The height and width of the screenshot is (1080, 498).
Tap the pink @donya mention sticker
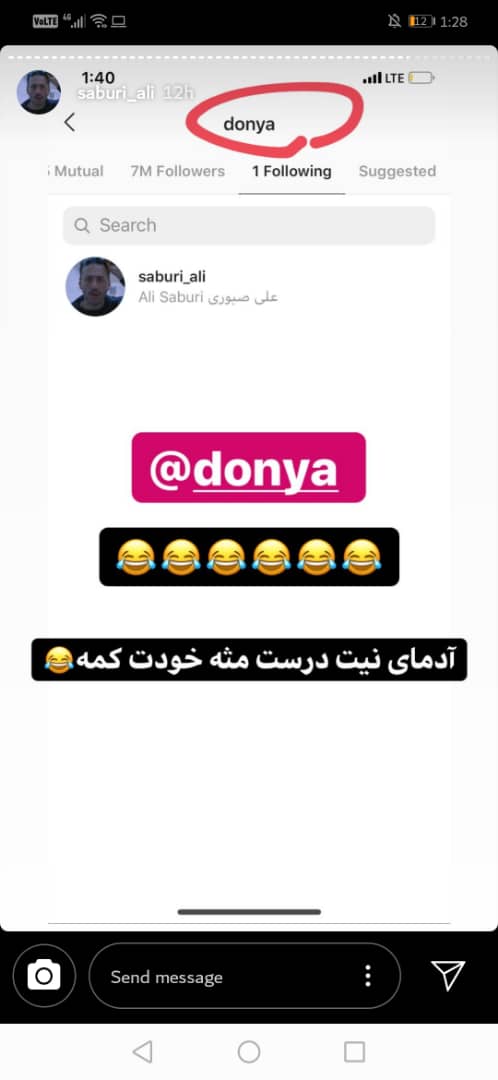[x=249, y=467]
